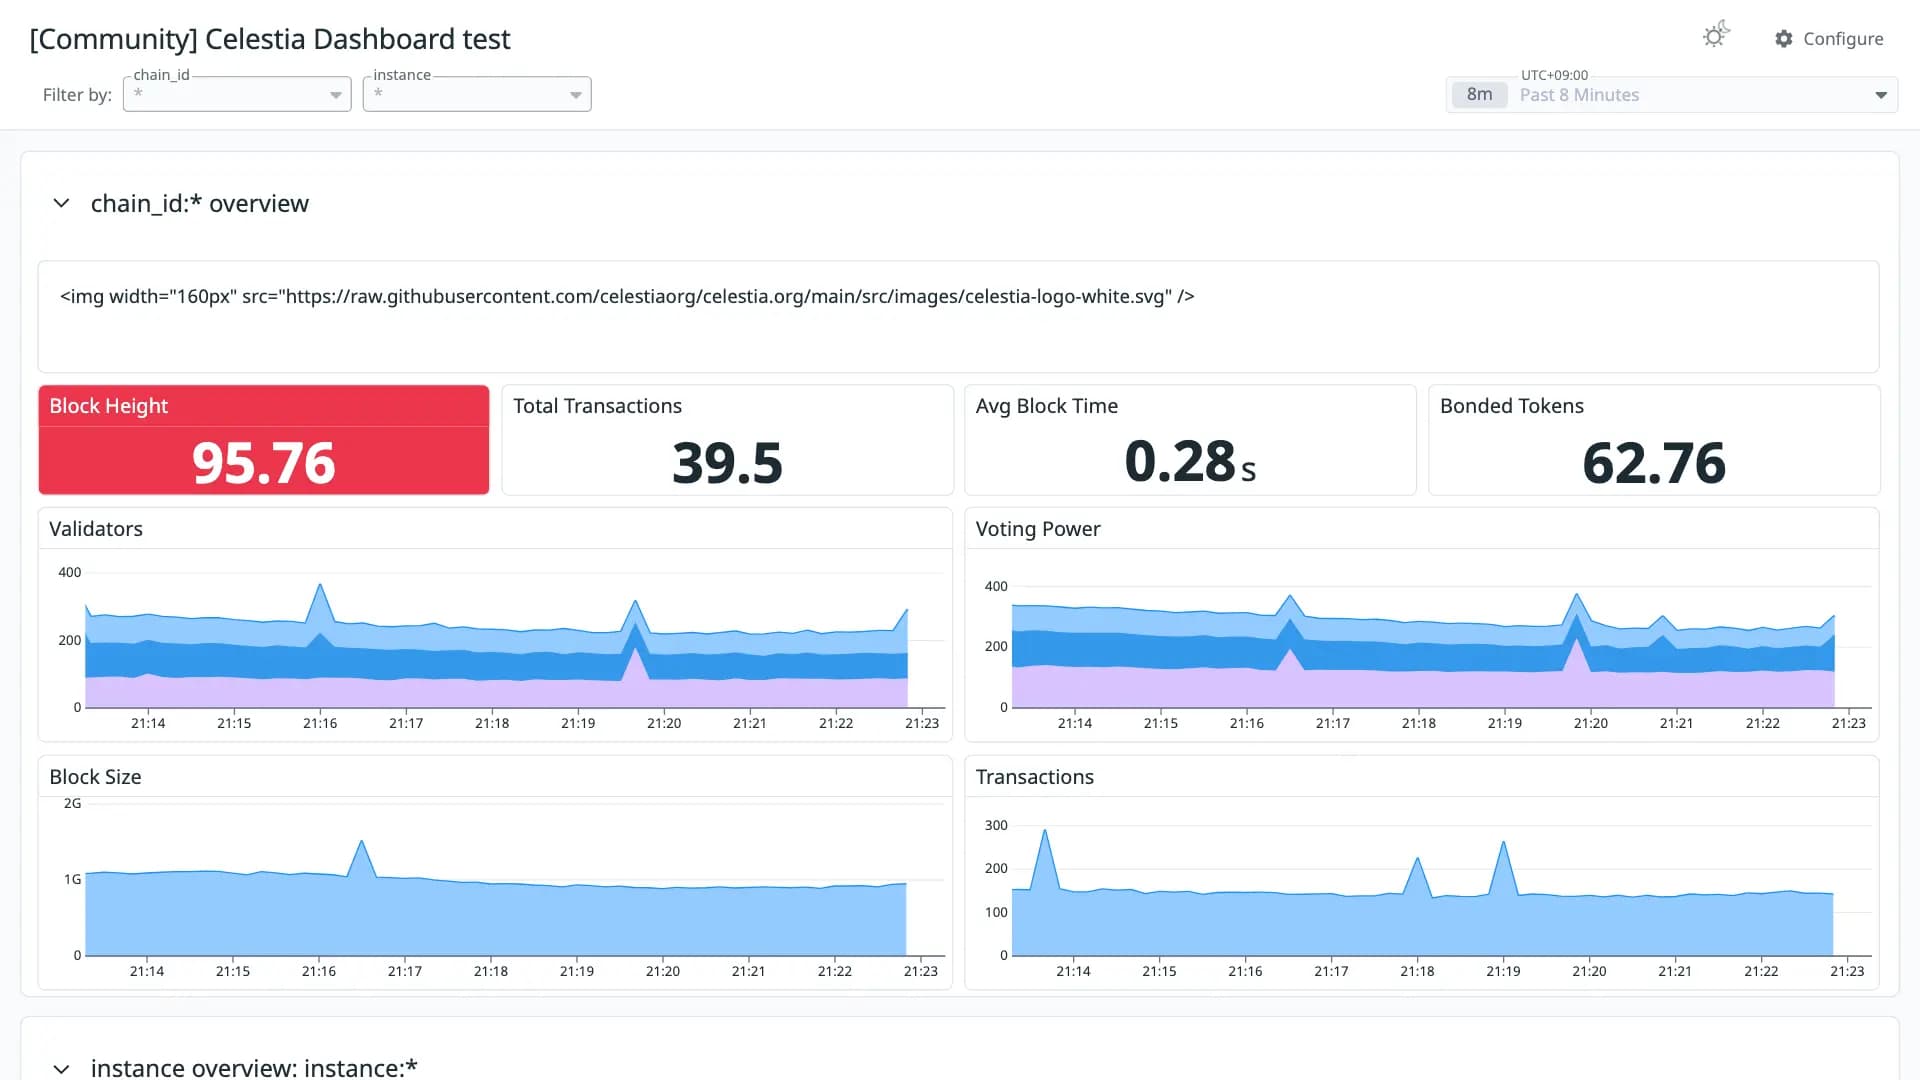Collapse the instance overview section chevron
1920x1080 pixels.
pos(61,1068)
